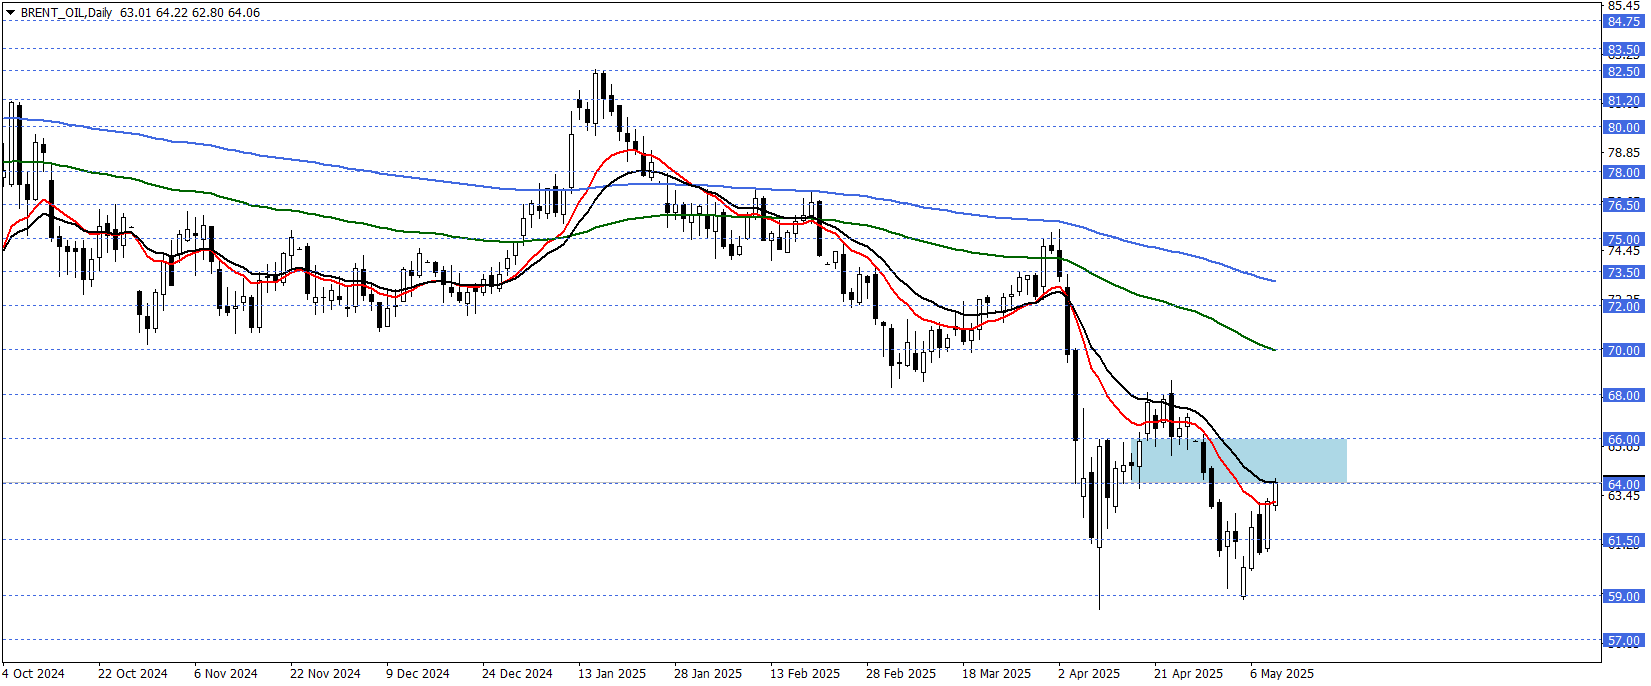1651x686 pixels.
Task: Click the 75.00 price level label
Action: point(1623,240)
